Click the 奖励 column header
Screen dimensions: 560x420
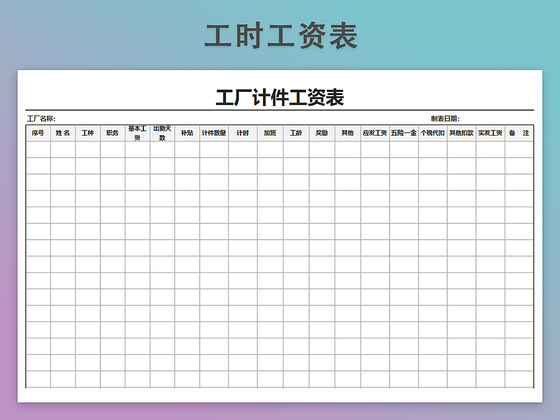pyautogui.click(x=322, y=133)
